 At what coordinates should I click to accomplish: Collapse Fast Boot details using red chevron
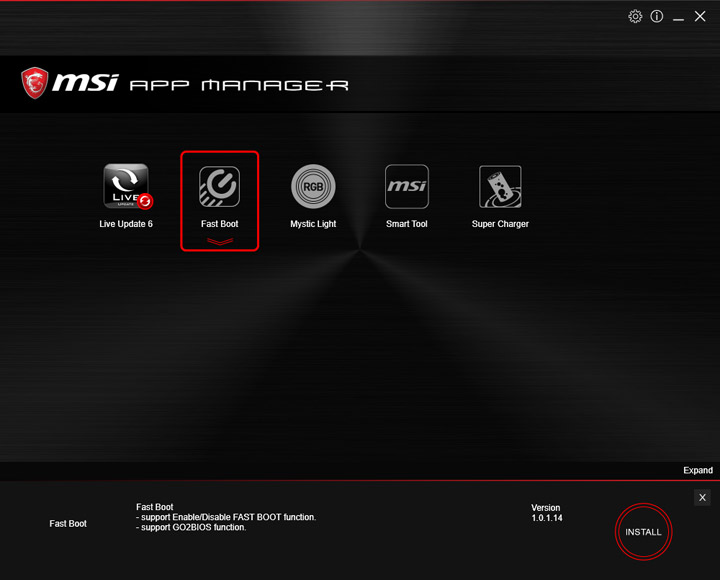tap(219, 241)
